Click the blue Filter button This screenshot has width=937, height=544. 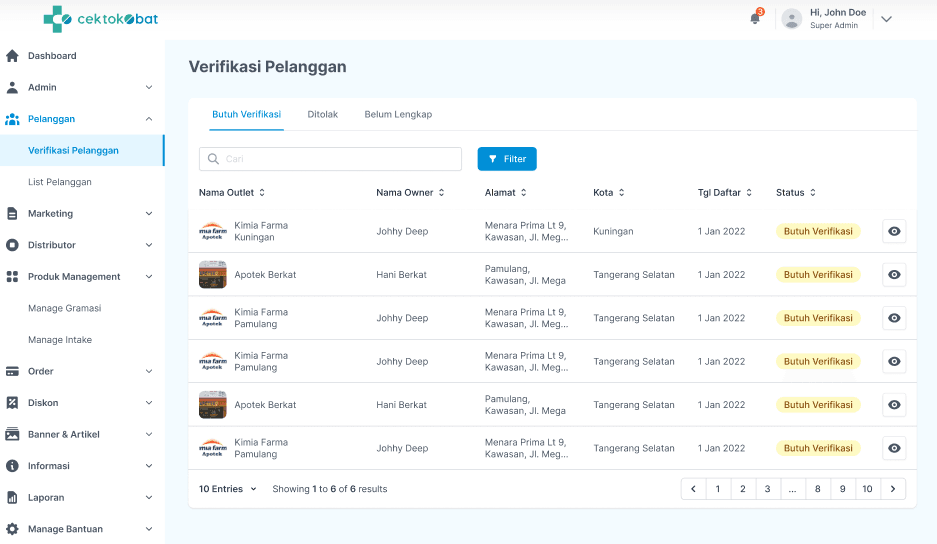click(x=507, y=159)
